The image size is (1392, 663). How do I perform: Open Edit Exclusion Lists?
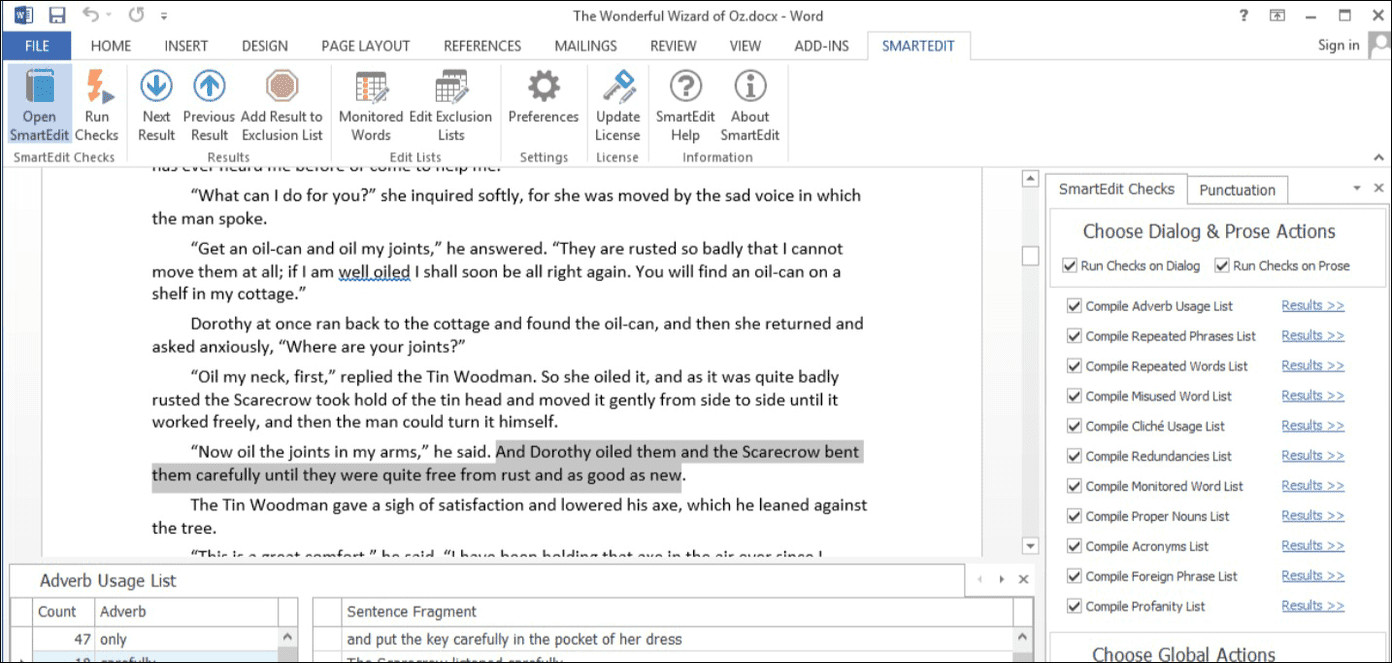point(451,105)
